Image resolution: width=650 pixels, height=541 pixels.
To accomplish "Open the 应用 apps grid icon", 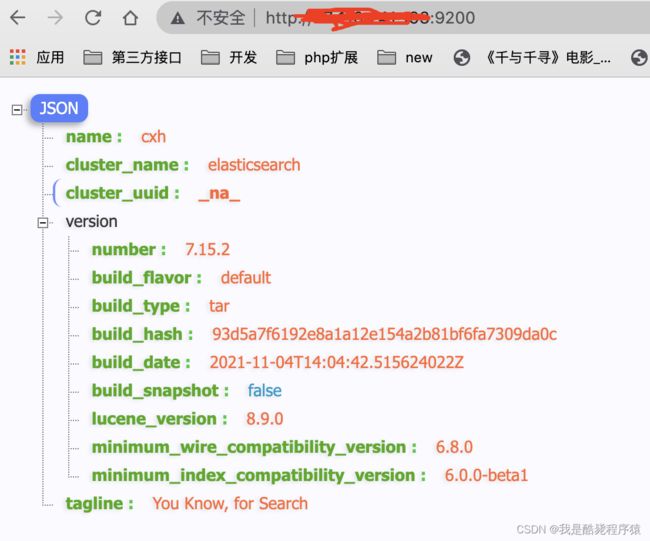I will tap(17, 57).
